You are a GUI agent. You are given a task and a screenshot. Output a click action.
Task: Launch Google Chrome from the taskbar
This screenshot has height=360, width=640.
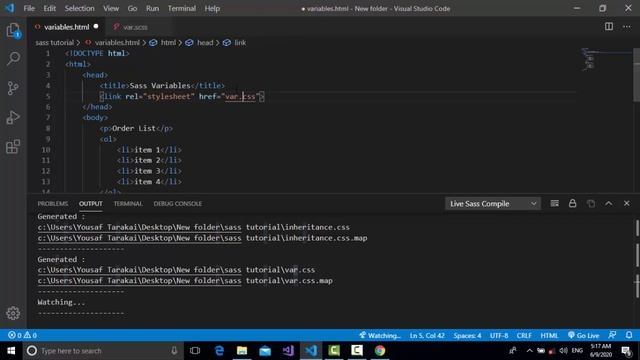click(x=380, y=351)
